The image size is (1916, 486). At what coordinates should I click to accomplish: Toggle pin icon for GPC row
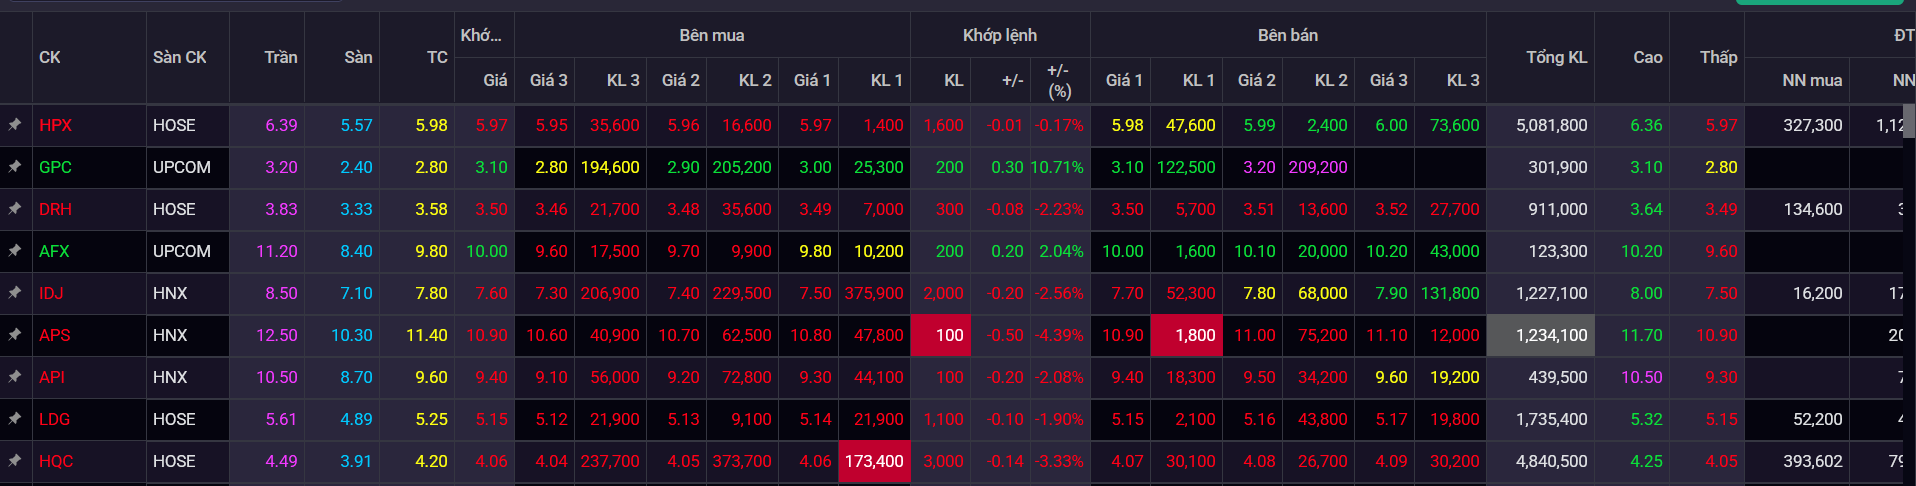point(15,167)
